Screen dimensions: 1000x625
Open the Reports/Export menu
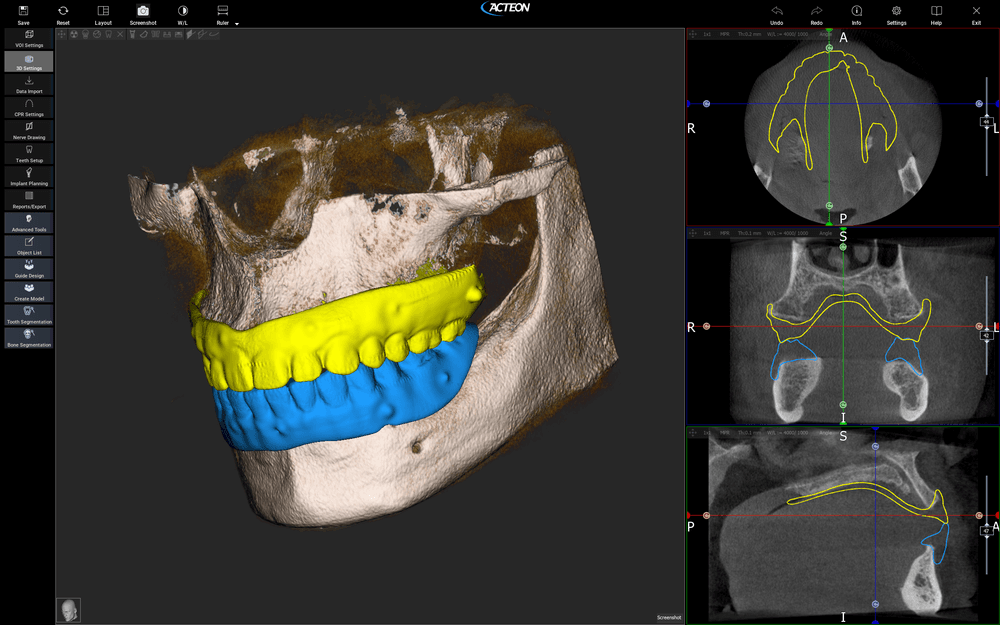pos(29,199)
